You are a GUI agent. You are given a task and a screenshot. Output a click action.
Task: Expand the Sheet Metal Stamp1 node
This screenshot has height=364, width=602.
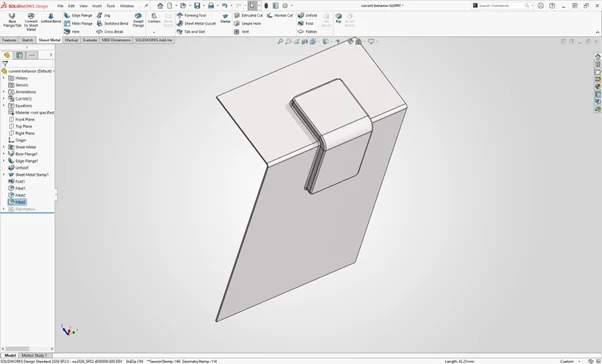click(4, 175)
